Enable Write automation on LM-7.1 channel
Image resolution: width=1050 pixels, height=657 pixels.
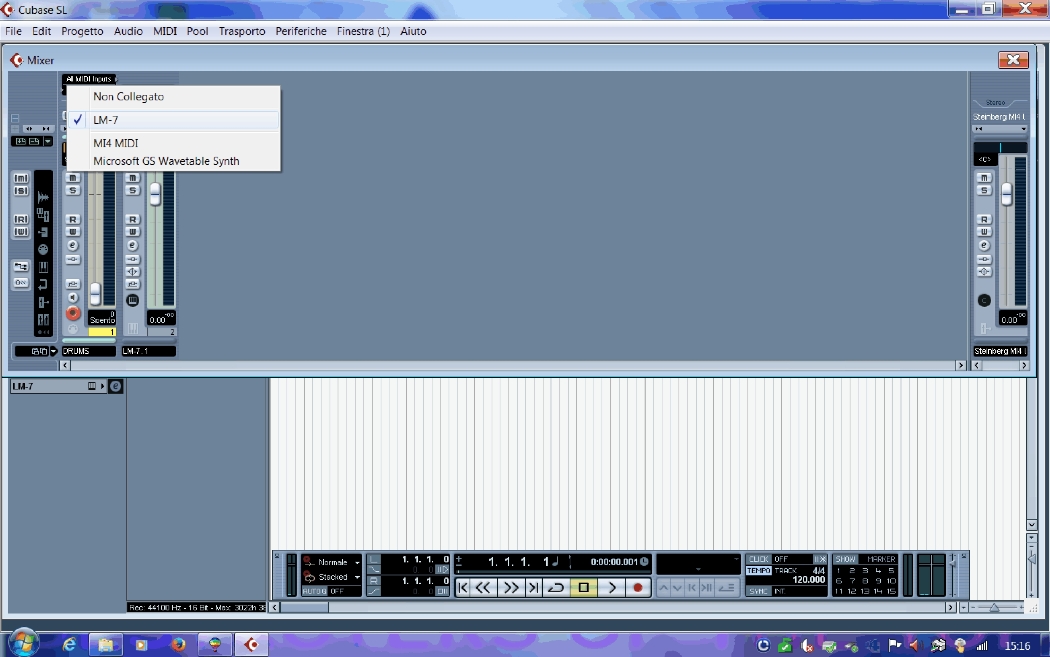[x=133, y=232]
